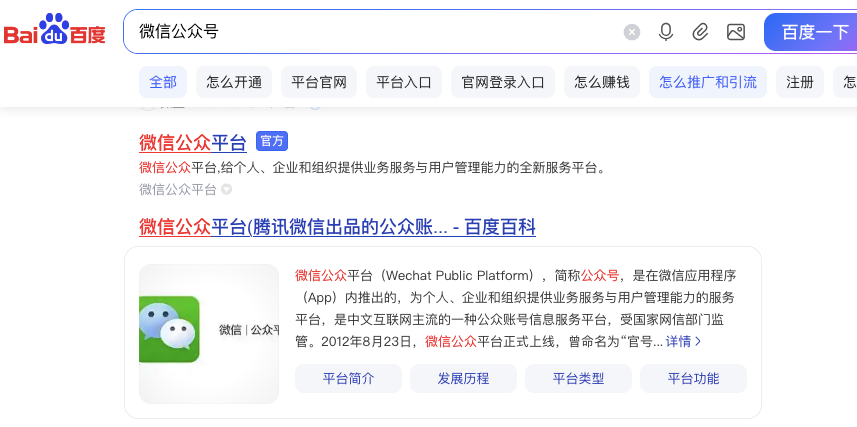Screen dimensions: 857x427
Task: Select the 注册 suggestion tab
Action: 800,83
